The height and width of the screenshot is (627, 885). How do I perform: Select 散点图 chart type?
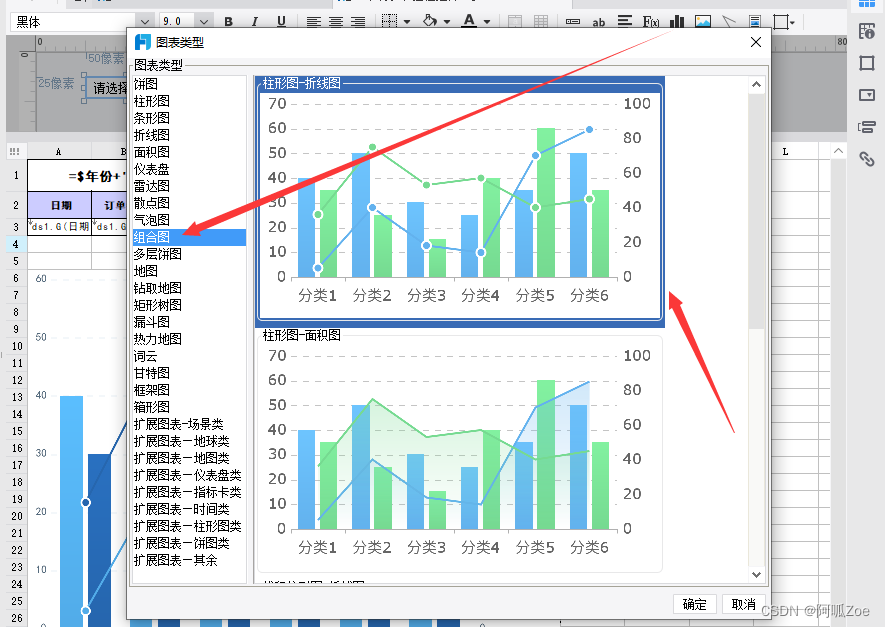point(189,203)
